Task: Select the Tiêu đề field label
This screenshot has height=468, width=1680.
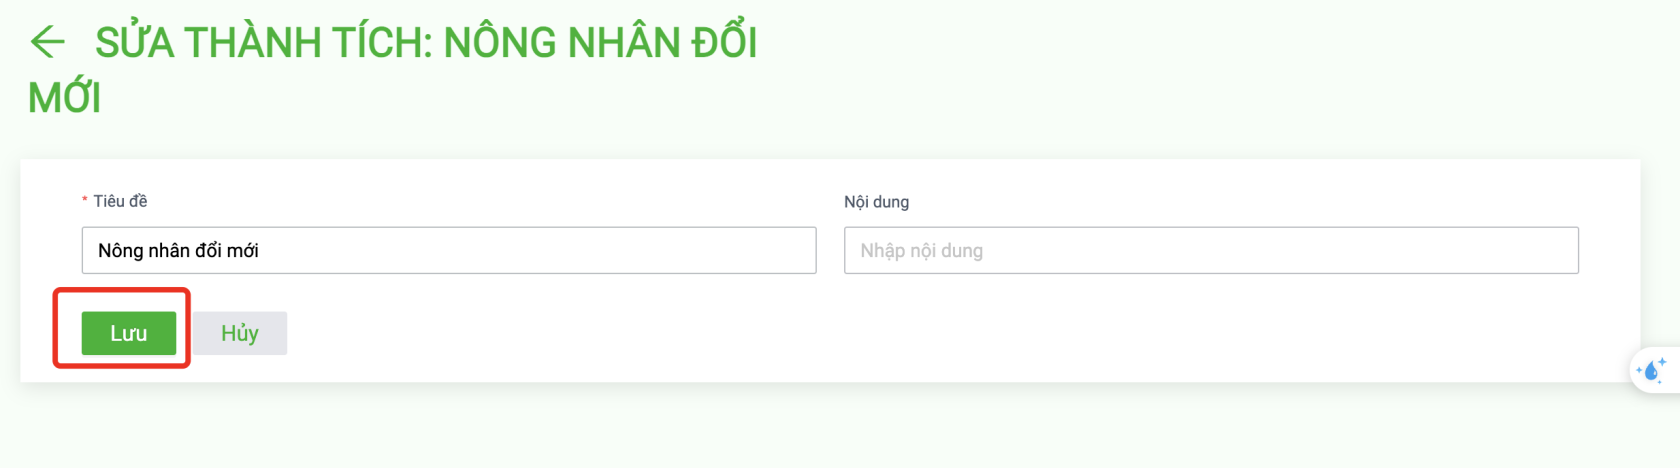Action: pyautogui.click(x=120, y=201)
